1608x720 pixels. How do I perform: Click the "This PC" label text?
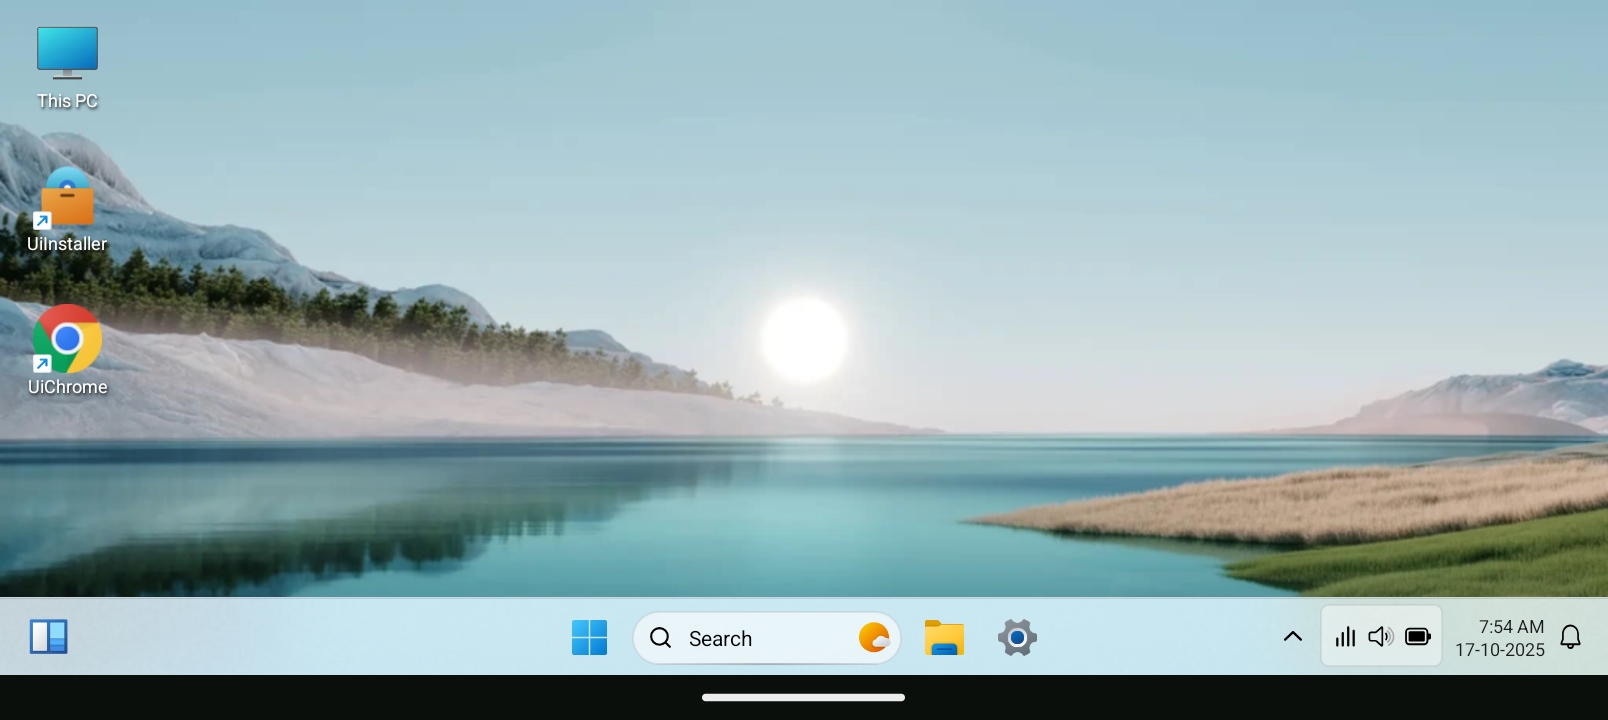coord(67,101)
